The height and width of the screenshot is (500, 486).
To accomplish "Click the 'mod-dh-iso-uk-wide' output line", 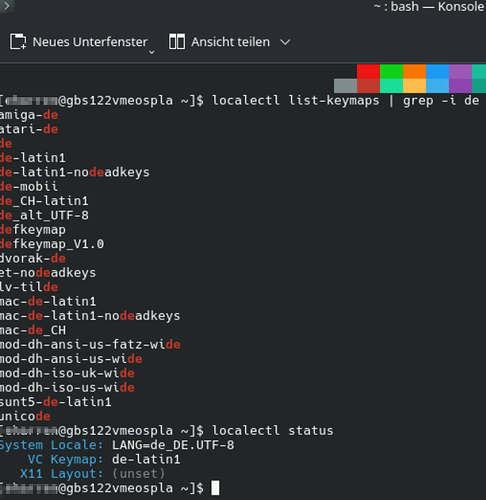I will click(x=67, y=373).
